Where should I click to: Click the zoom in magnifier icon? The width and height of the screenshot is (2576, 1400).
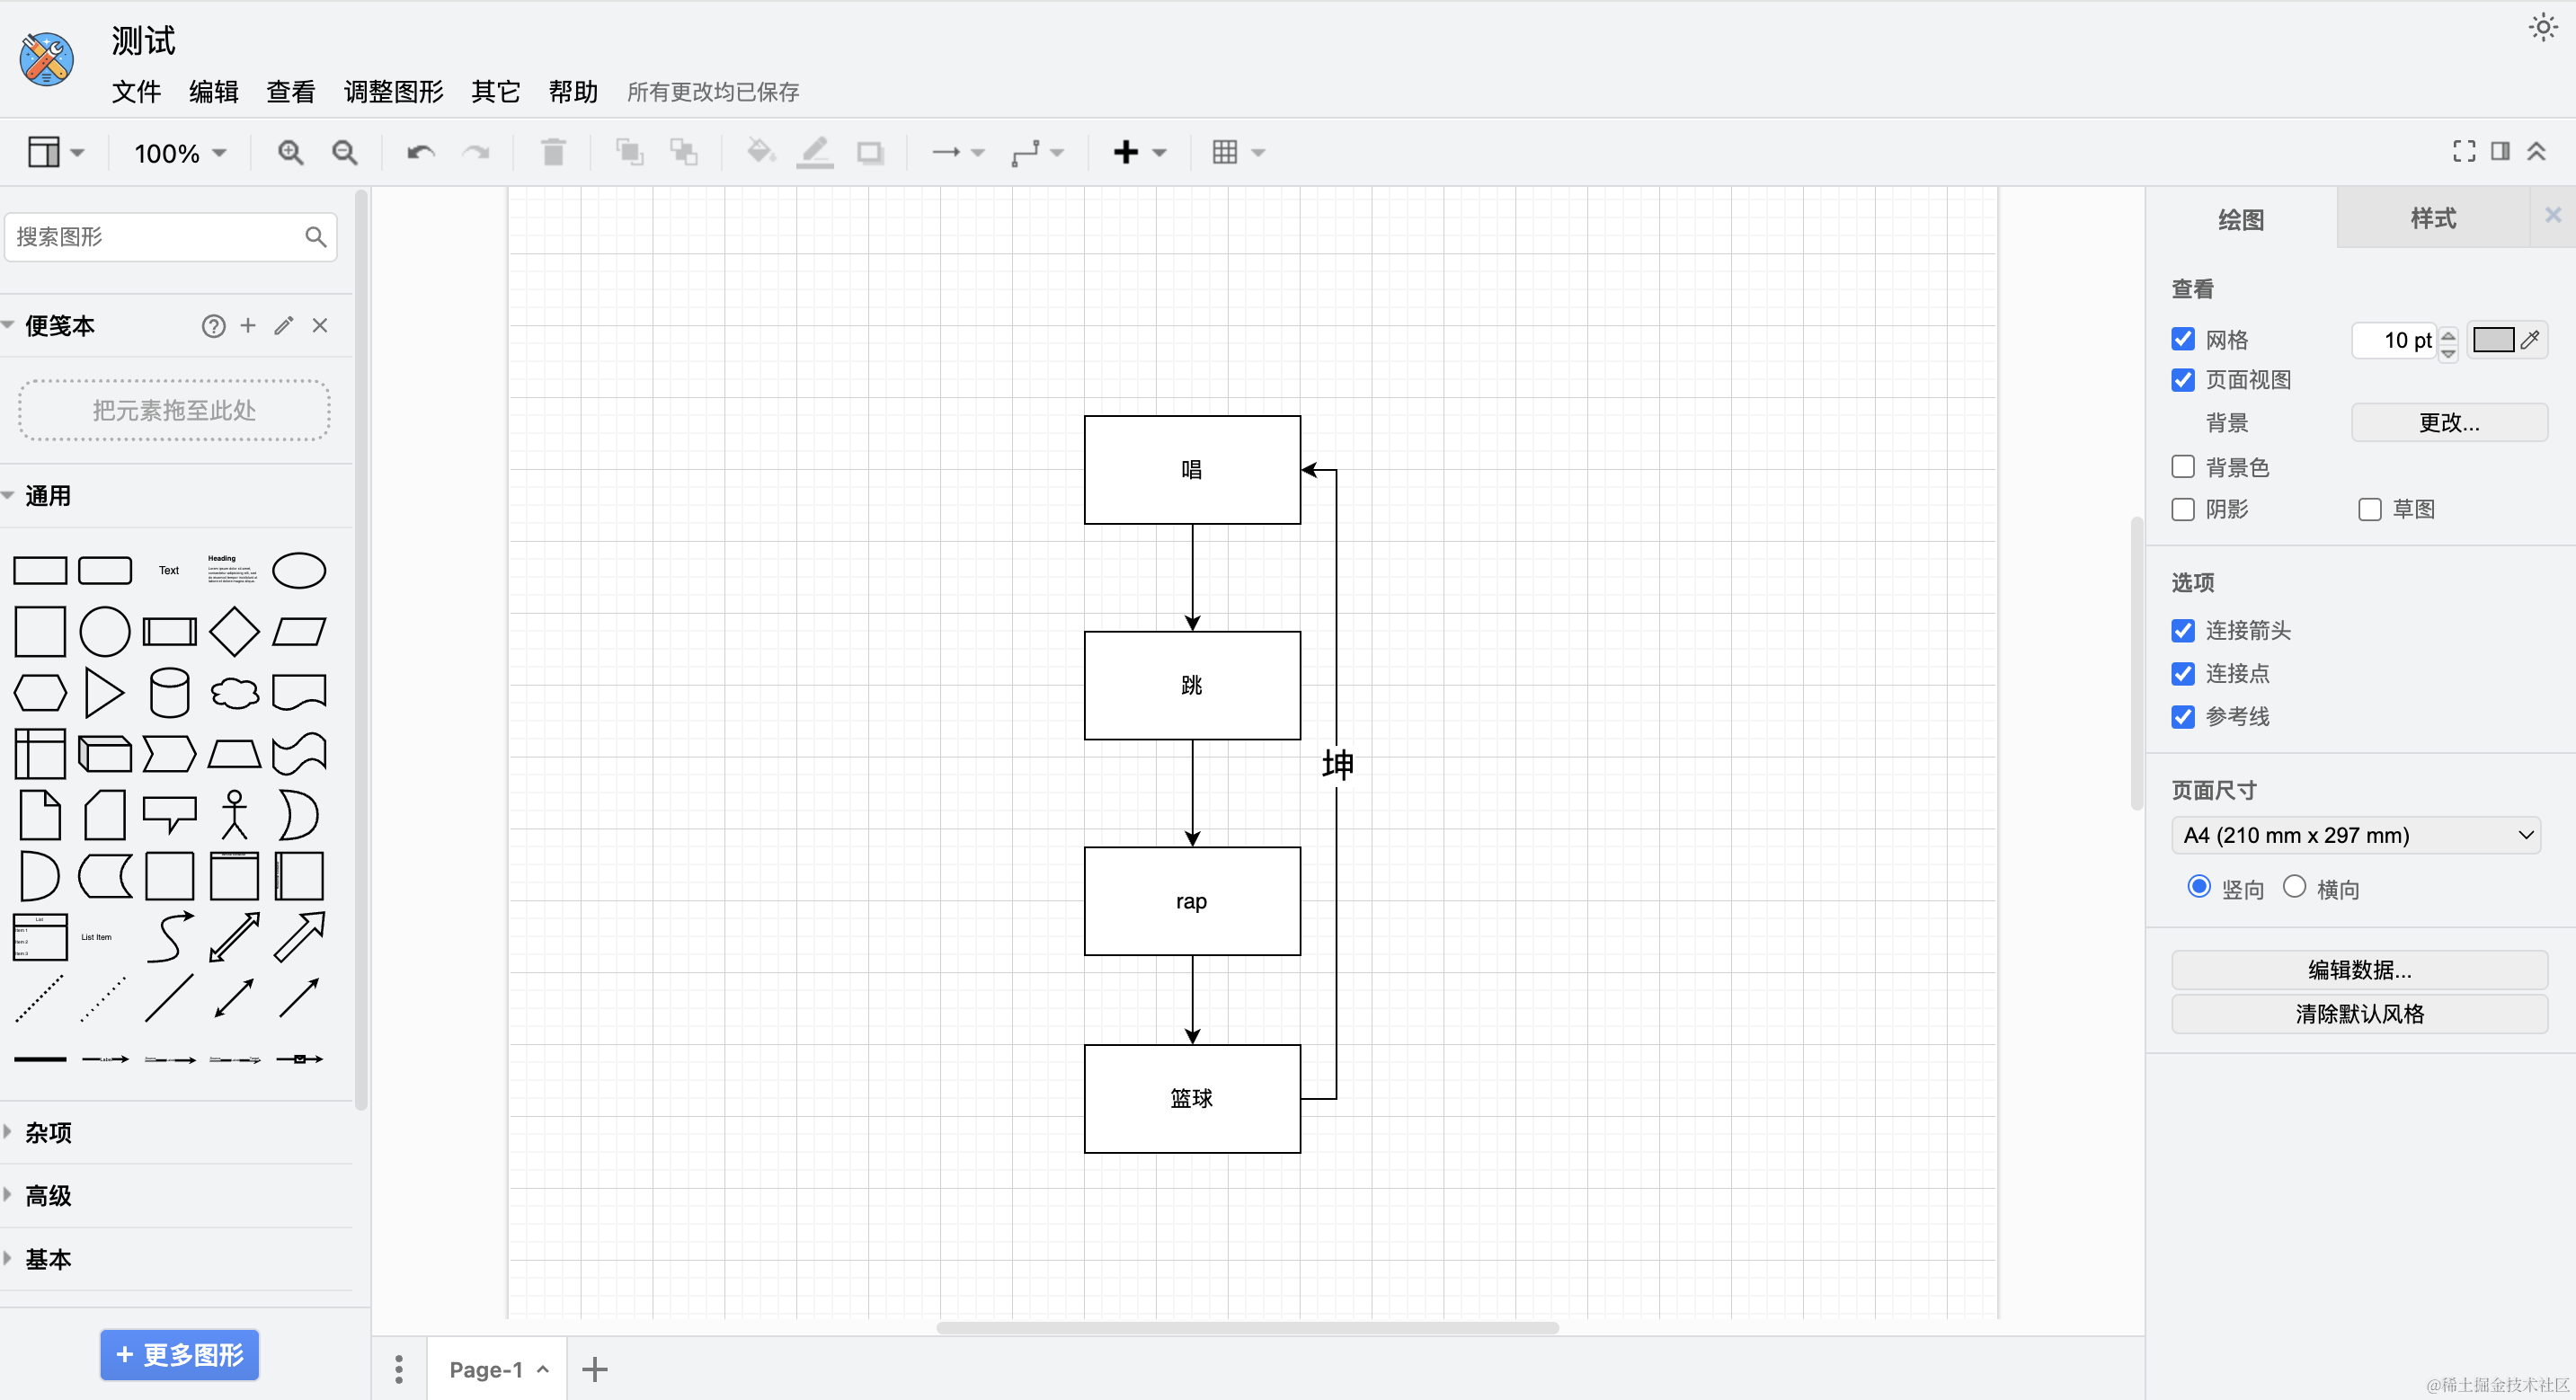pyautogui.click(x=290, y=152)
